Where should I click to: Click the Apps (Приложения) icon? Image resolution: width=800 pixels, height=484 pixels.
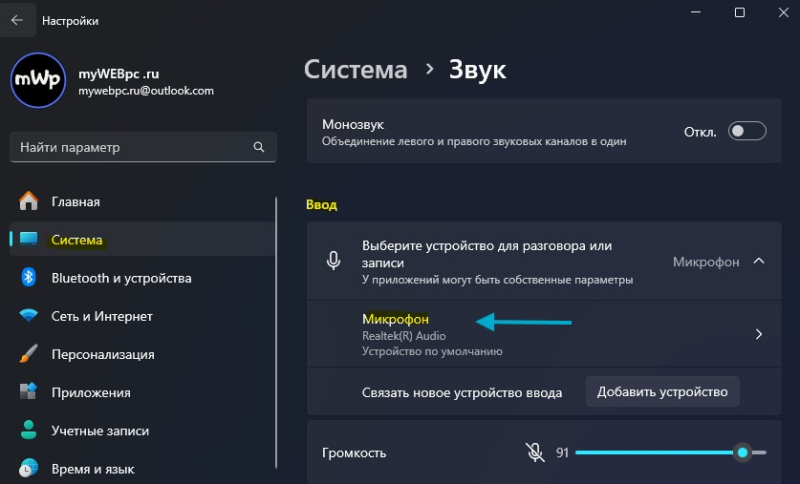point(29,392)
